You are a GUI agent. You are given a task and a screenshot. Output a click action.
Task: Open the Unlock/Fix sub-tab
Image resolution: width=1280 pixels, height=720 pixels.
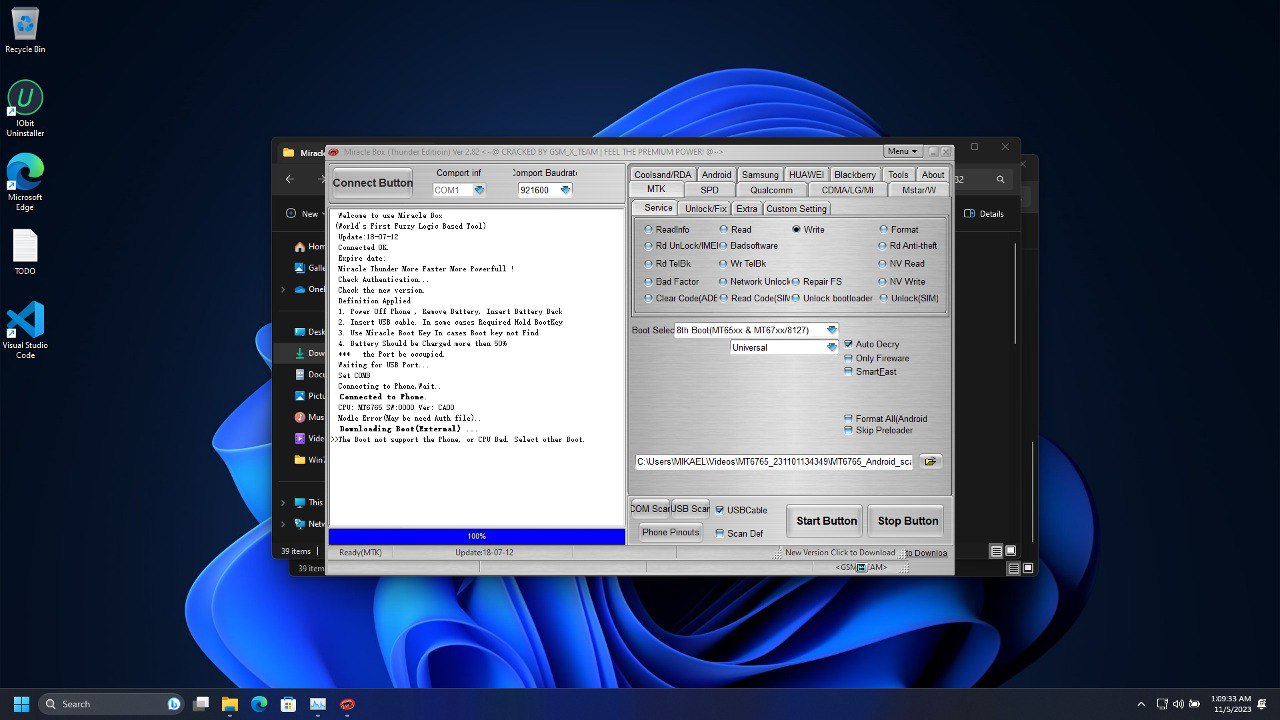click(705, 208)
